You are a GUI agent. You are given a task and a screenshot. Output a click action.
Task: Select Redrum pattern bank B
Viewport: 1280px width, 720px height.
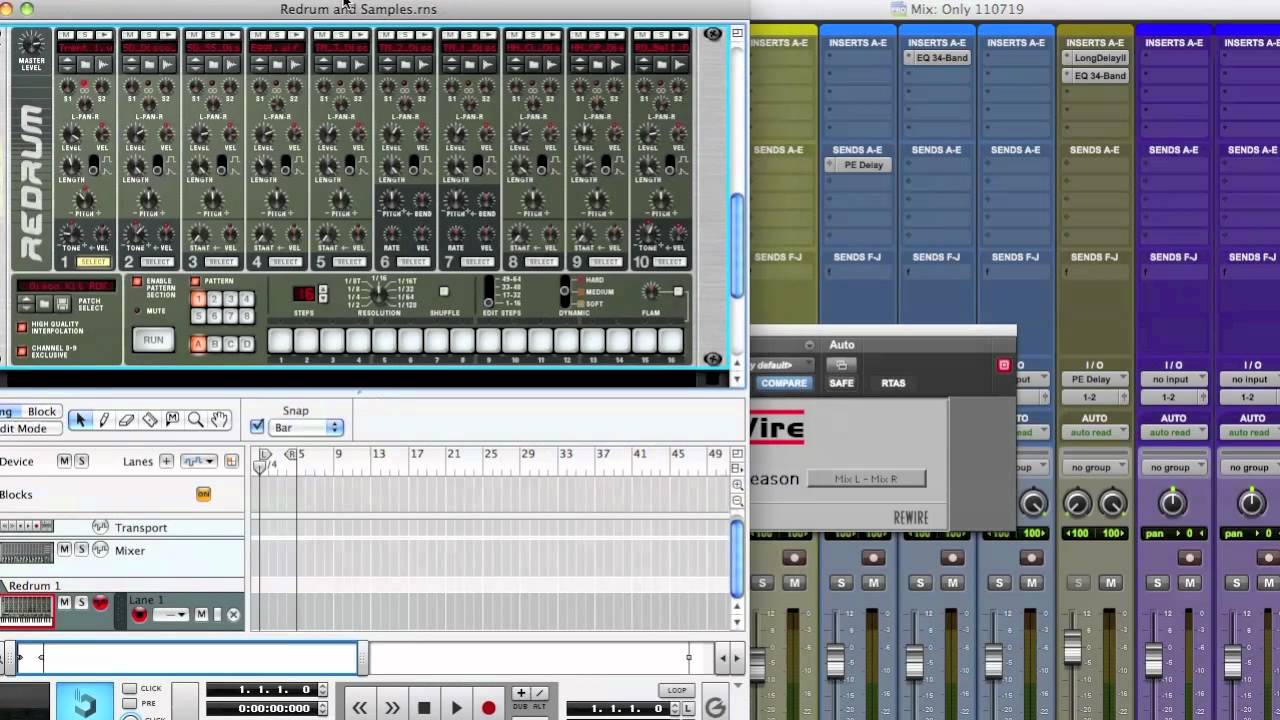point(214,344)
